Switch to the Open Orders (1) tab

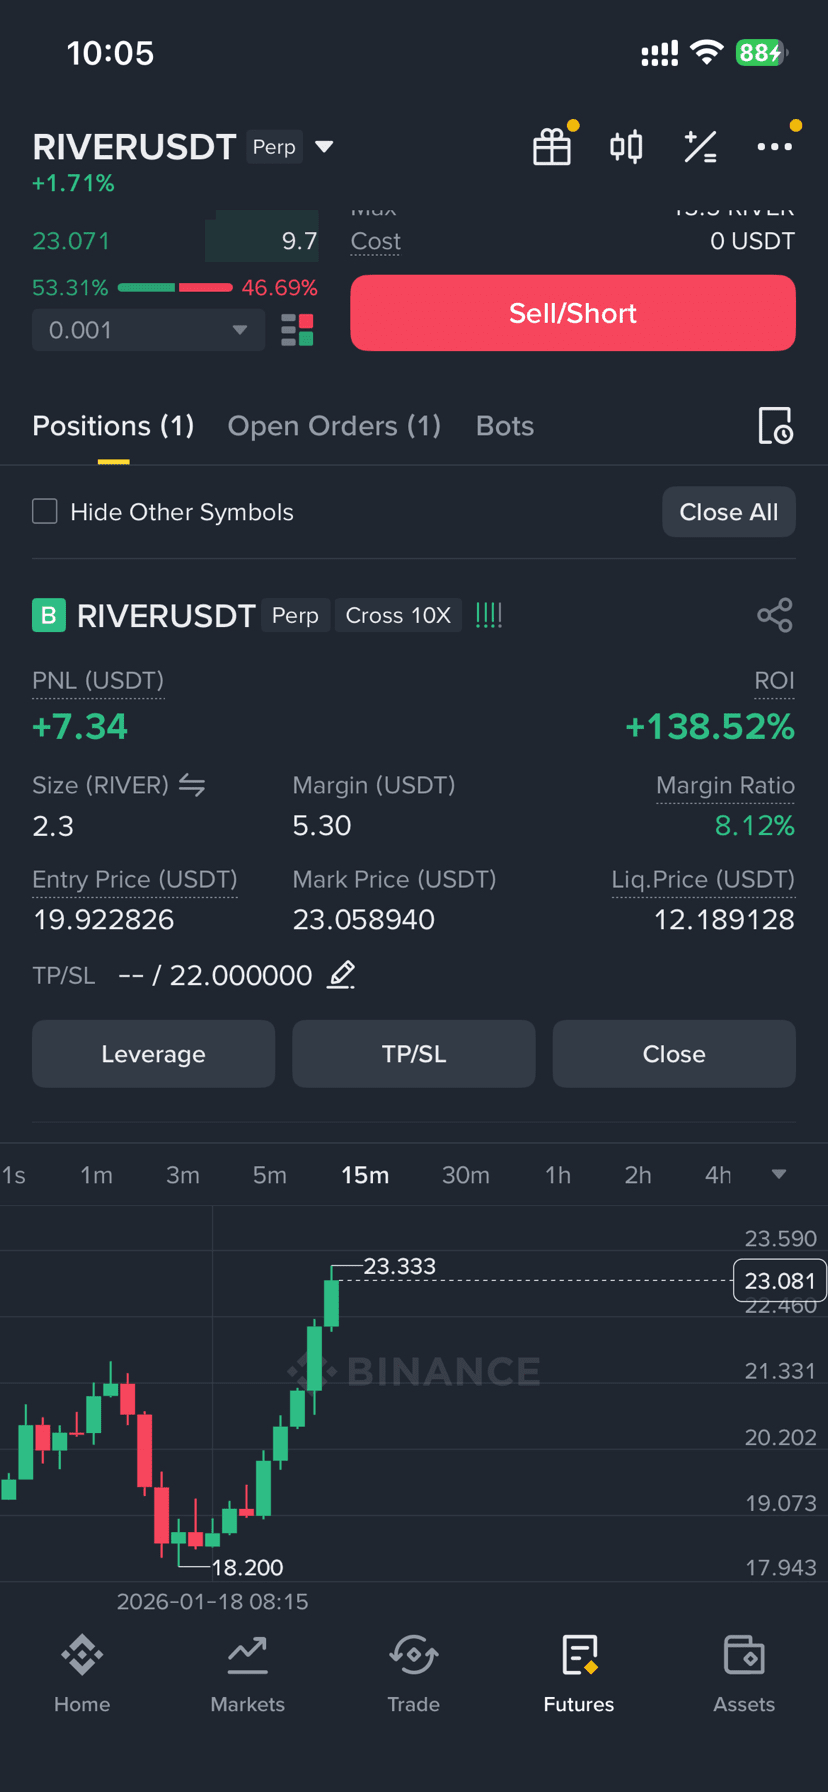click(334, 426)
